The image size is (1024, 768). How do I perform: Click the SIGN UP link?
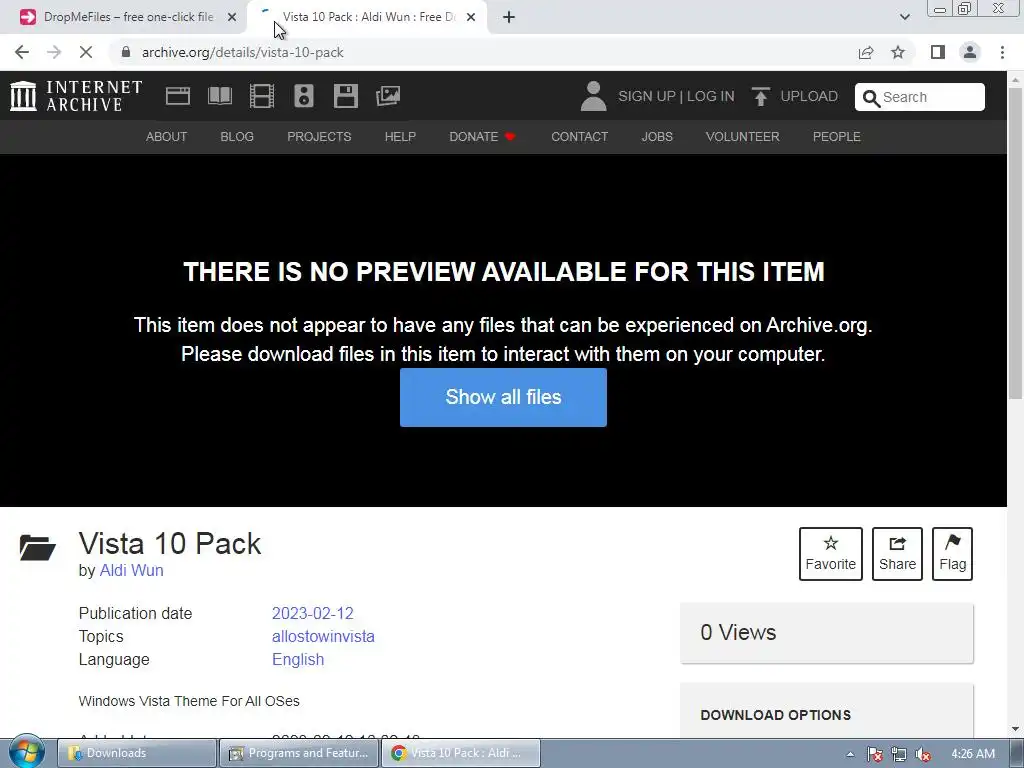coord(647,96)
